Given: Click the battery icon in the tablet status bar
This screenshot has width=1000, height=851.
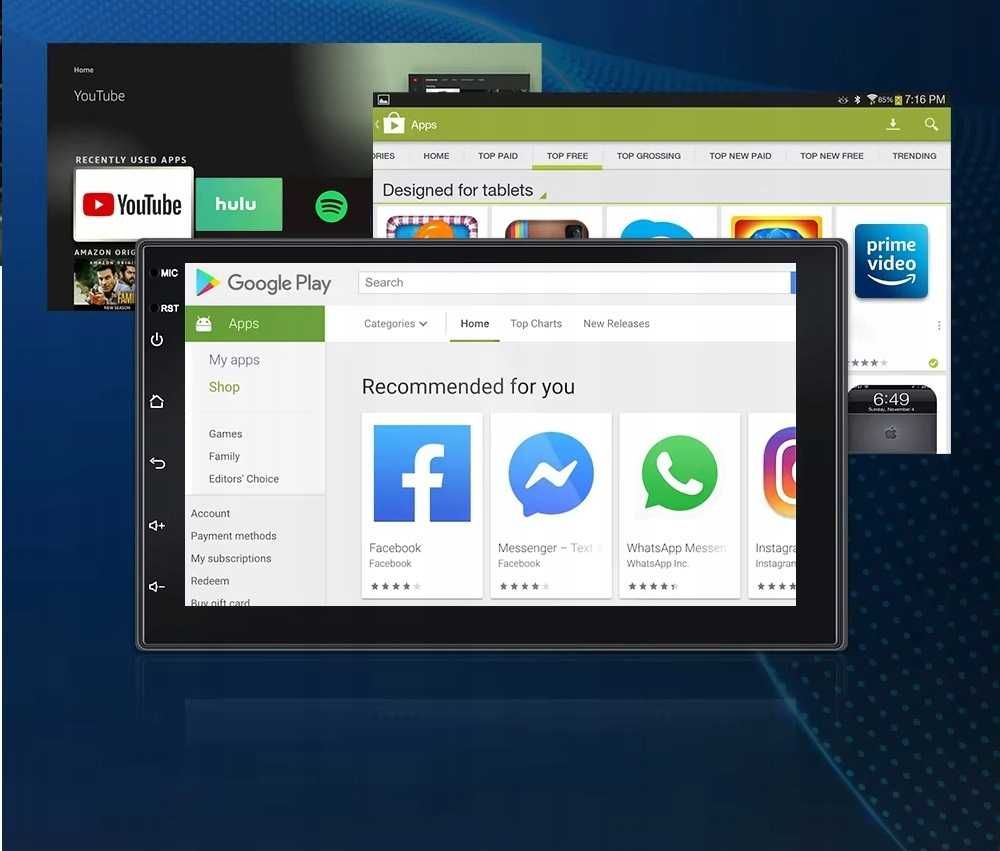Looking at the screenshot, I should point(898,100).
